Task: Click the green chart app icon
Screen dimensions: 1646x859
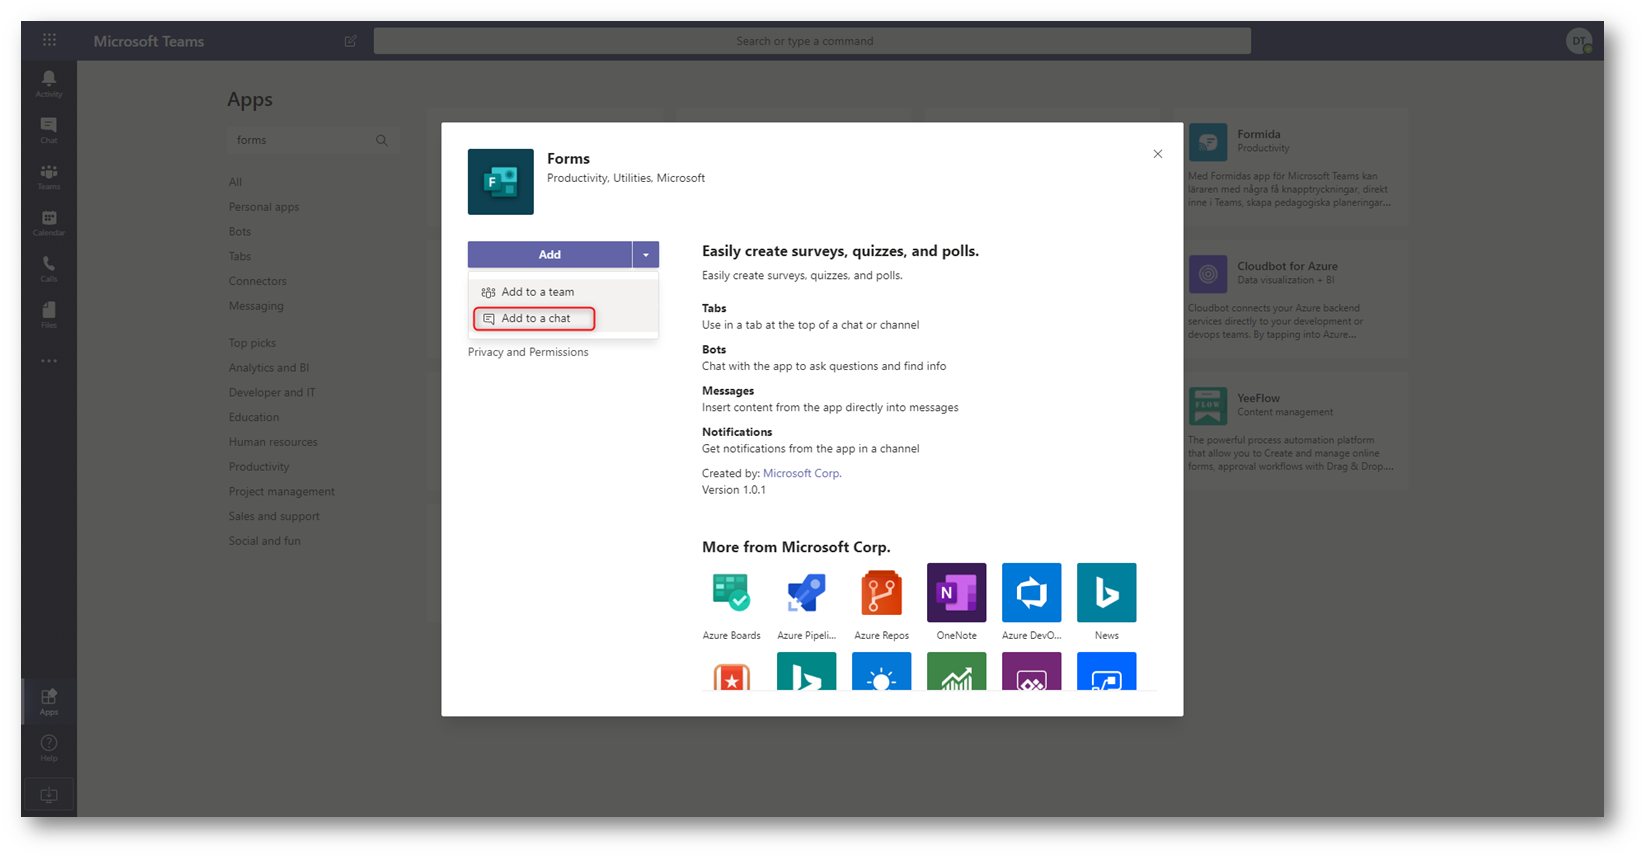Action: pos(957,672)
